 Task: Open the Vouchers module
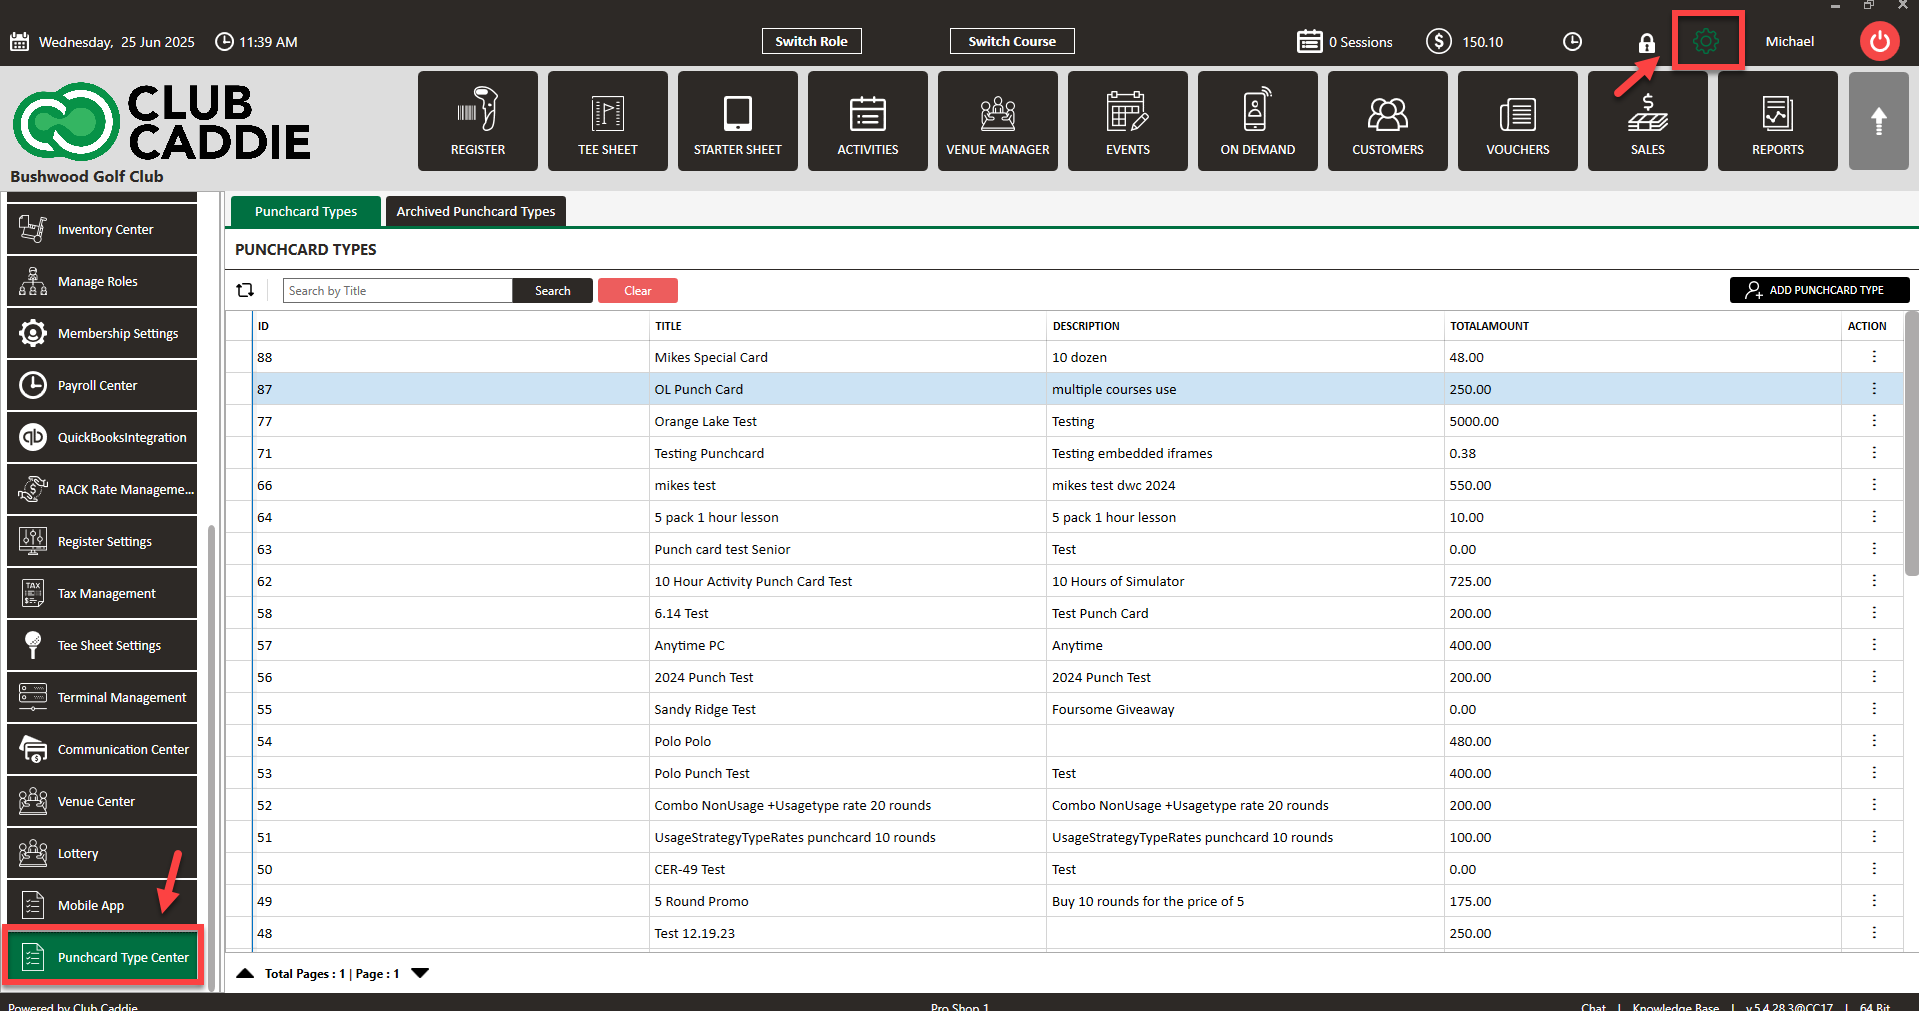1518,121
